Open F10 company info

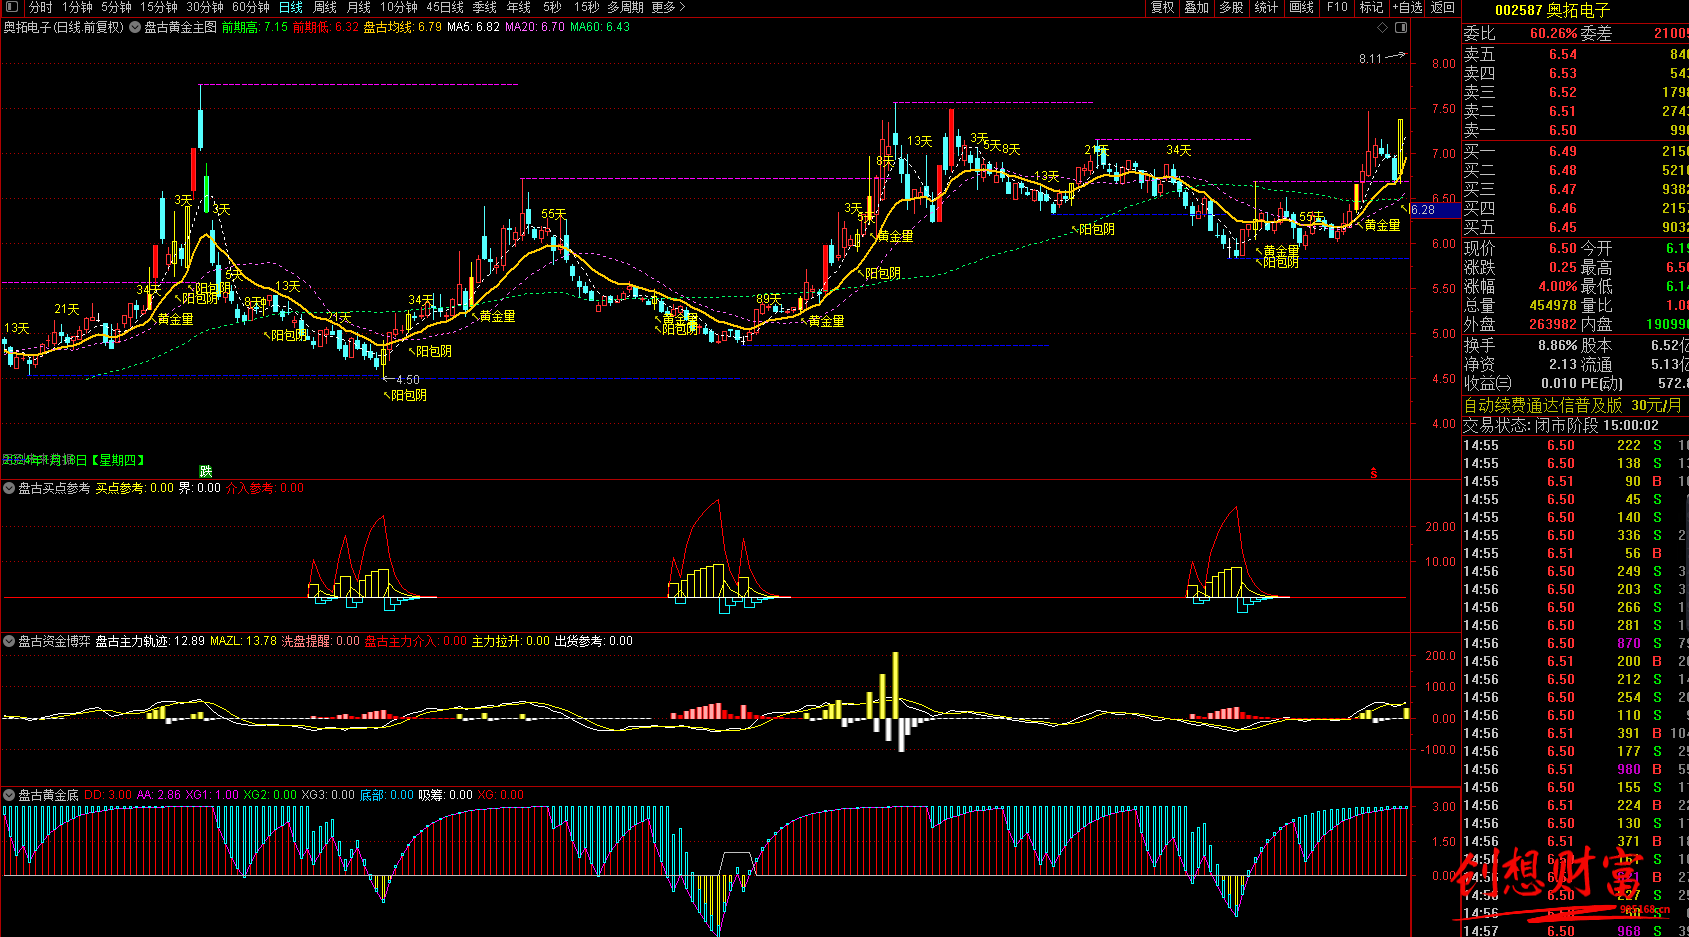[x=1337, y=7]
